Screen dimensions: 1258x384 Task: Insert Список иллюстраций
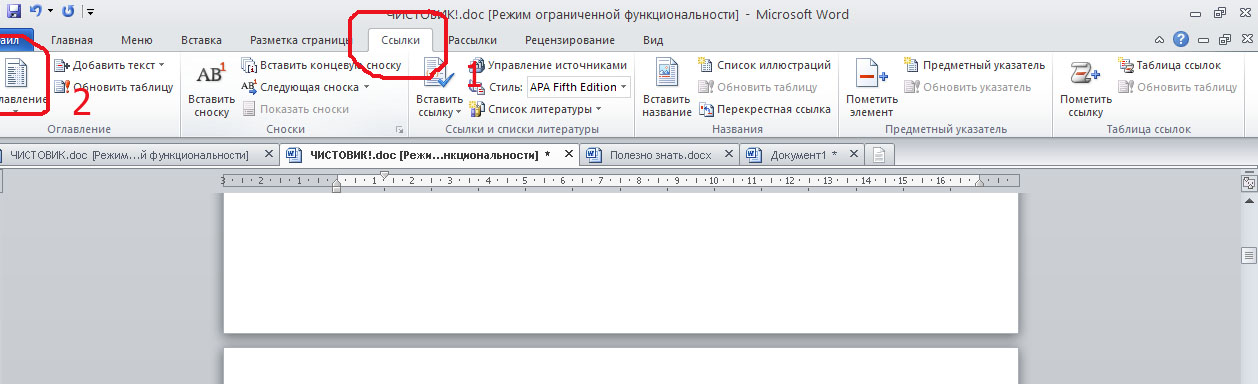(x=765, y=65)
